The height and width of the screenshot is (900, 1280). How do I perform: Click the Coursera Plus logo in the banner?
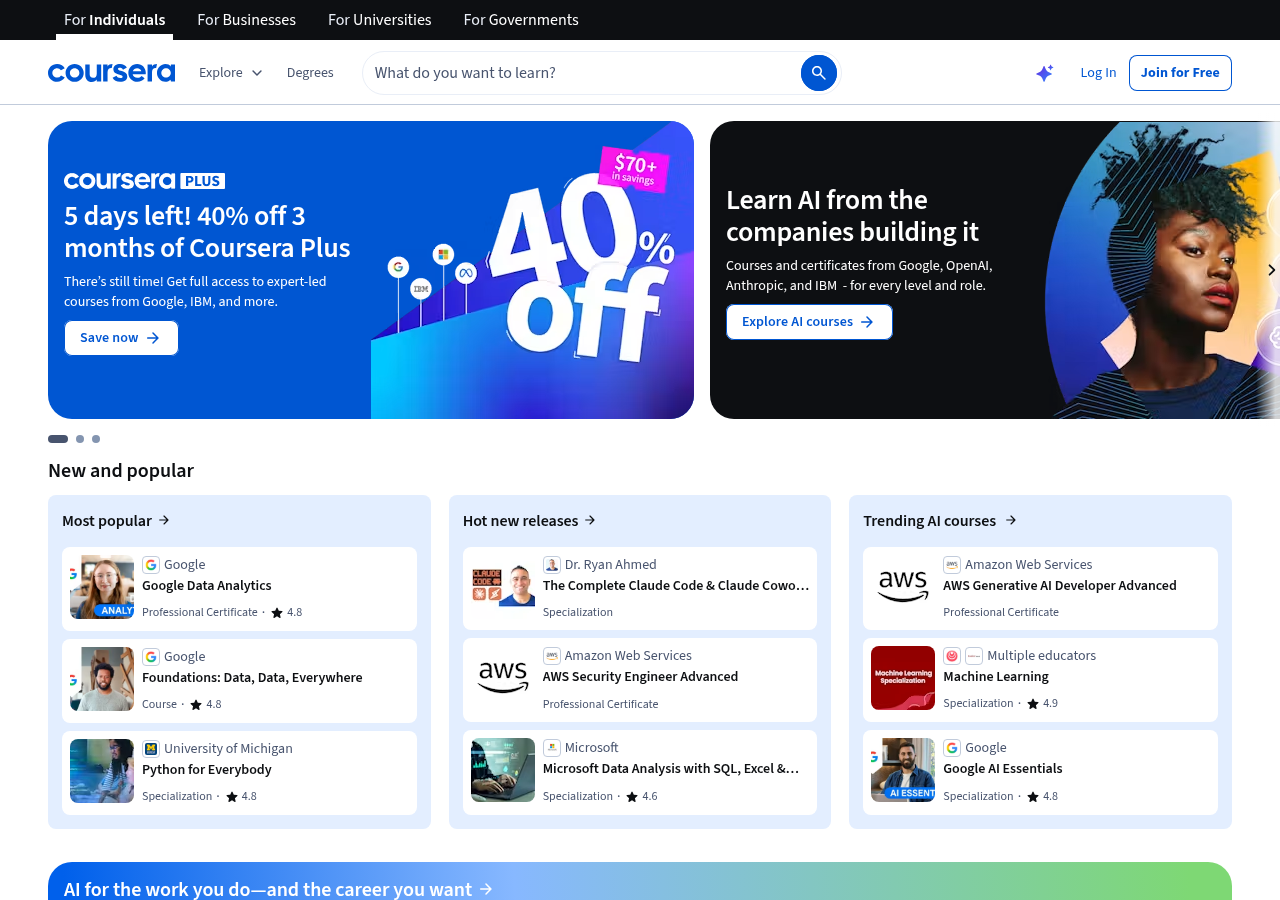pos(144,181)
